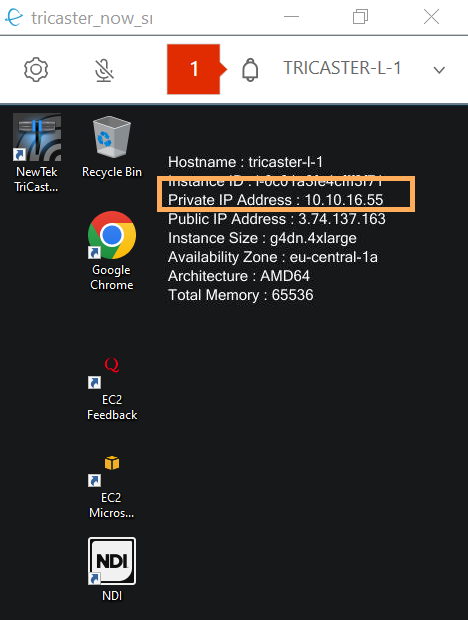This screenshot has height=620, width=468.
Task: Select the NDI desktop shortcut icon
Action: [x=112, y=569]
